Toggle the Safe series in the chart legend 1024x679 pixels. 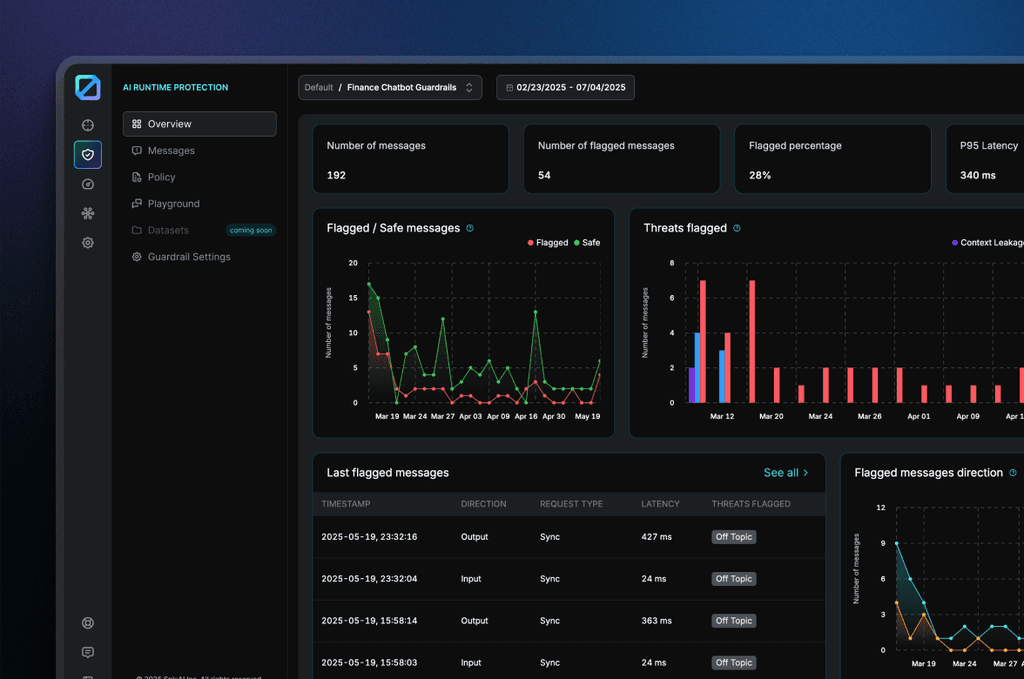(x=590, y=242)
